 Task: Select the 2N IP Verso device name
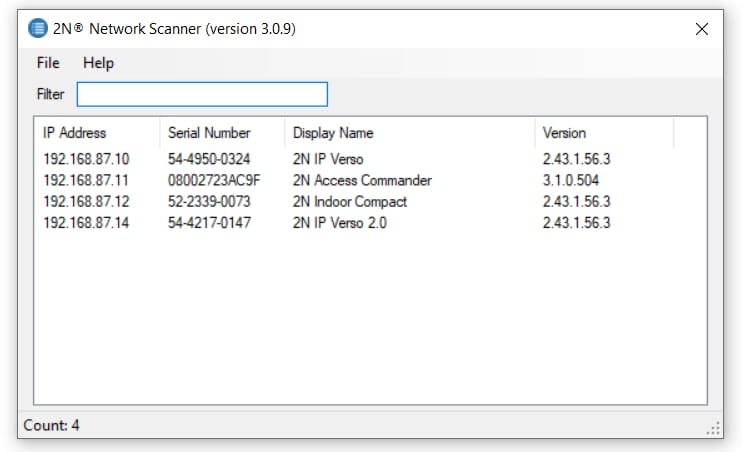(328, 159)
